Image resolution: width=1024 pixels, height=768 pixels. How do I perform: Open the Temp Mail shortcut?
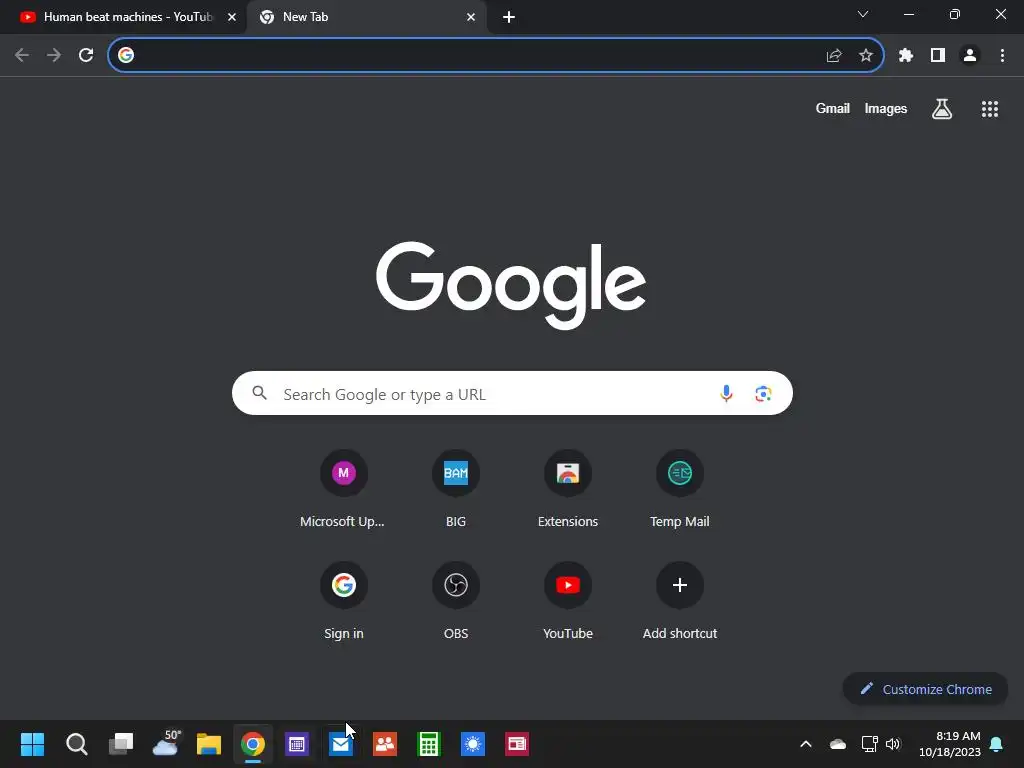click(x=680, y=488)
